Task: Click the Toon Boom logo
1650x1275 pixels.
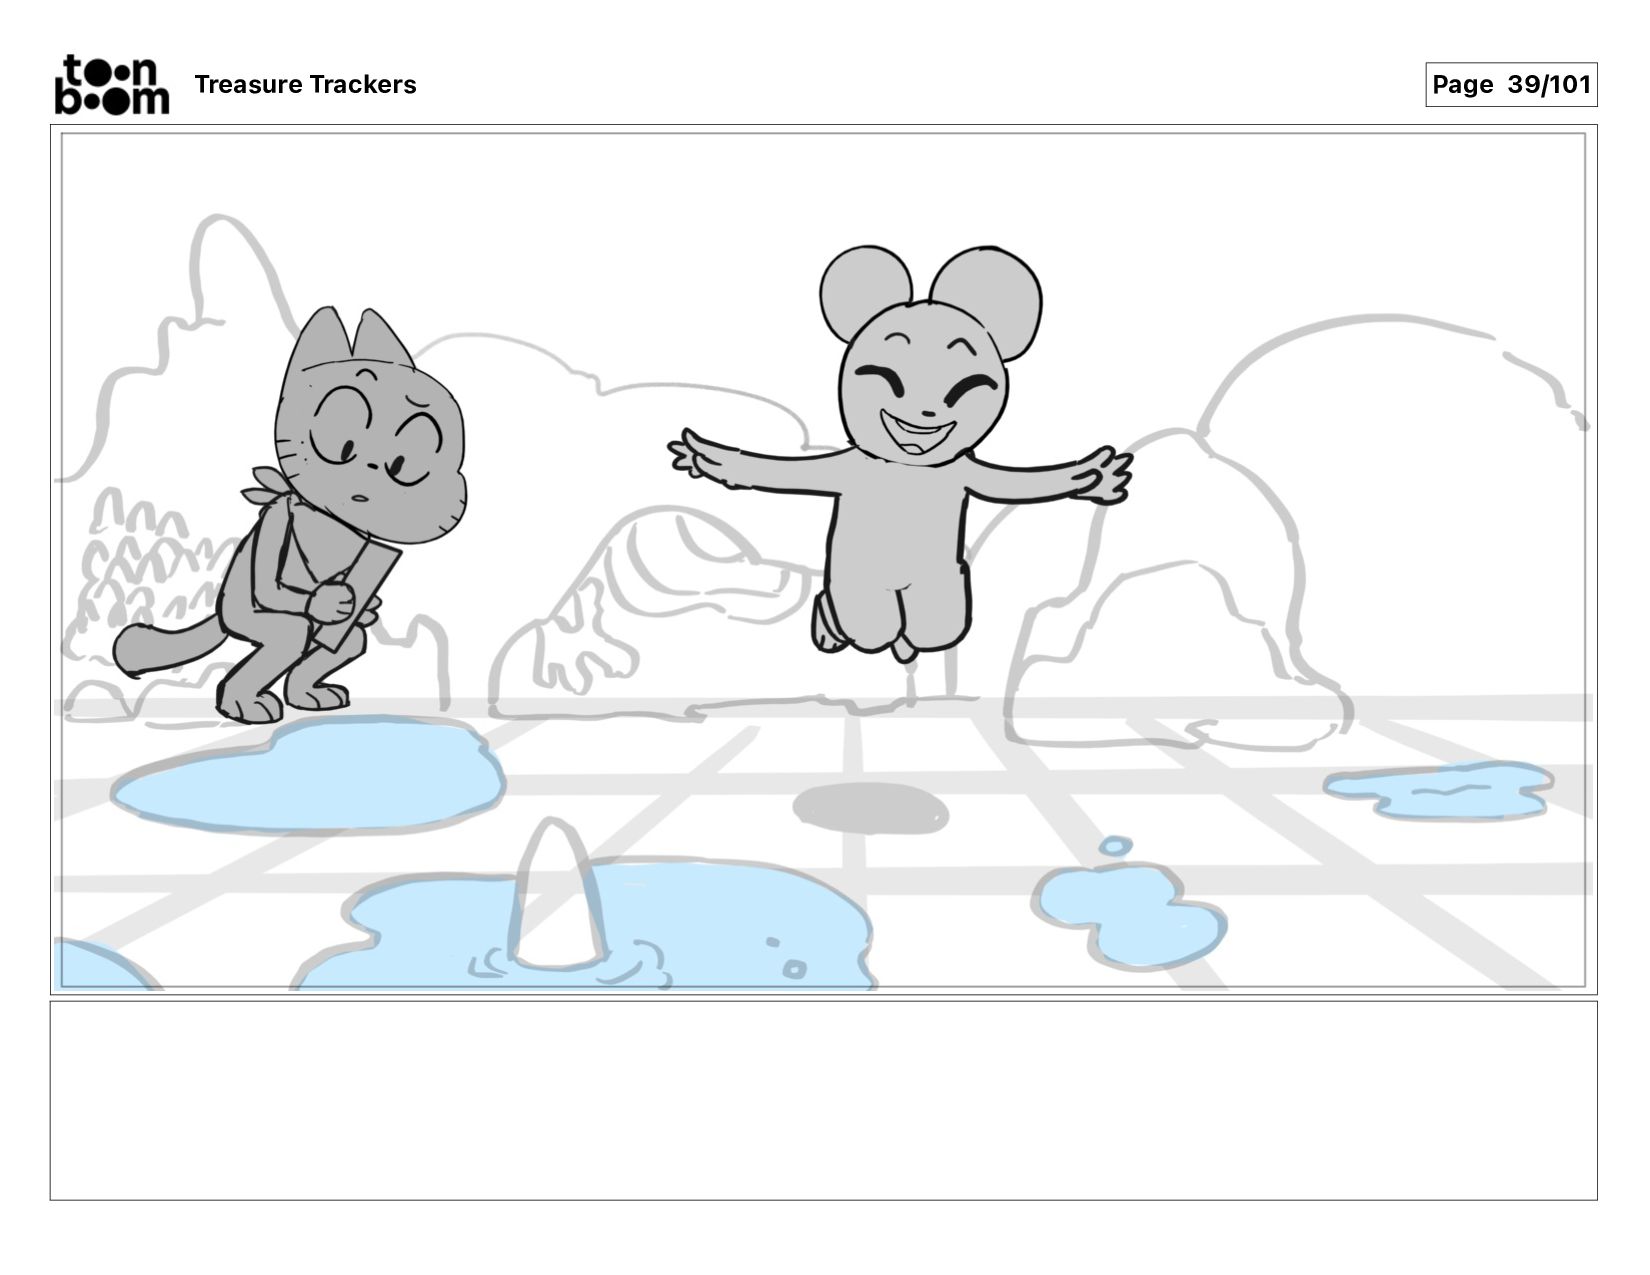Action: 112,85
